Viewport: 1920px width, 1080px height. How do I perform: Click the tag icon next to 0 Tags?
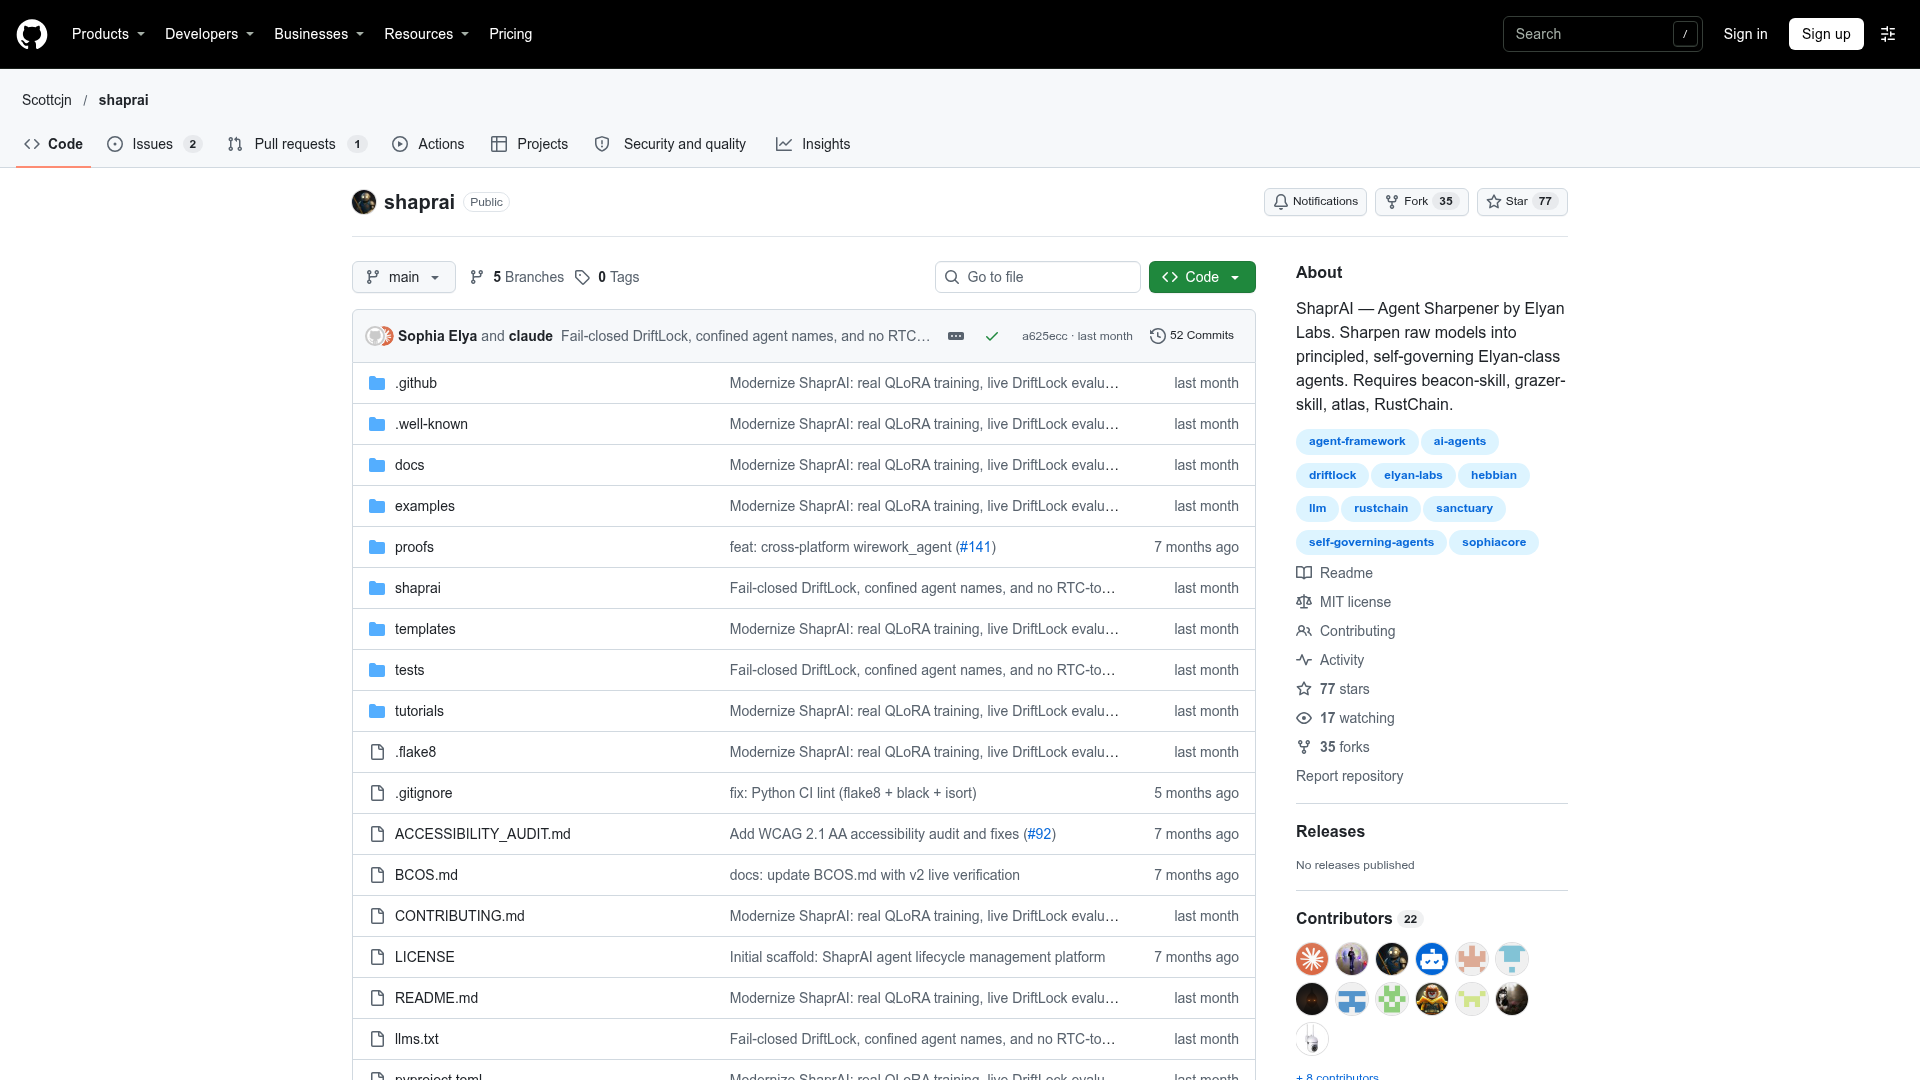(582, 277)
